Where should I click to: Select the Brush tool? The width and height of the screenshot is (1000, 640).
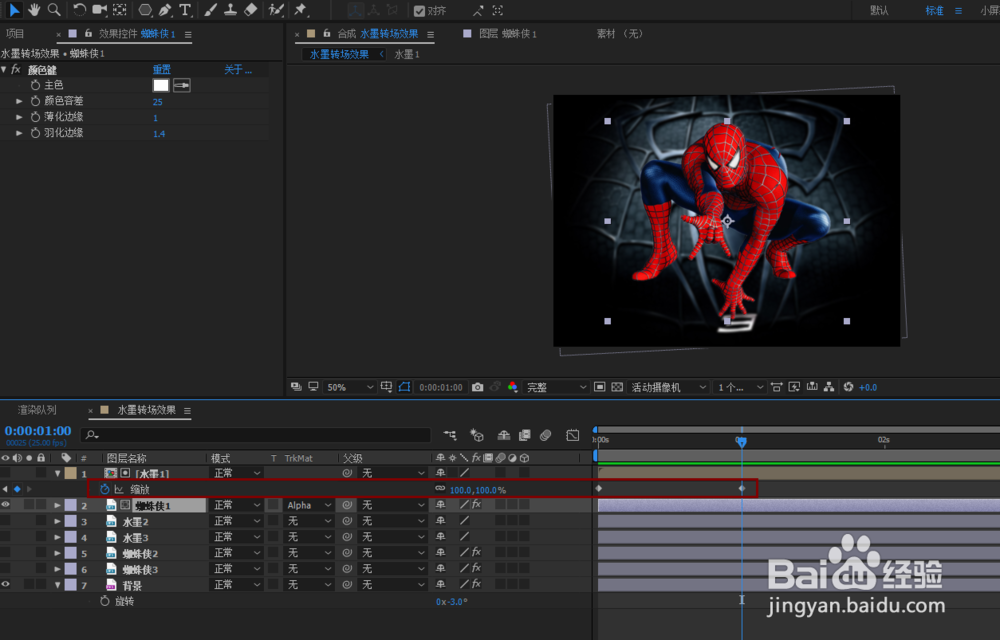tap(210, 10)
